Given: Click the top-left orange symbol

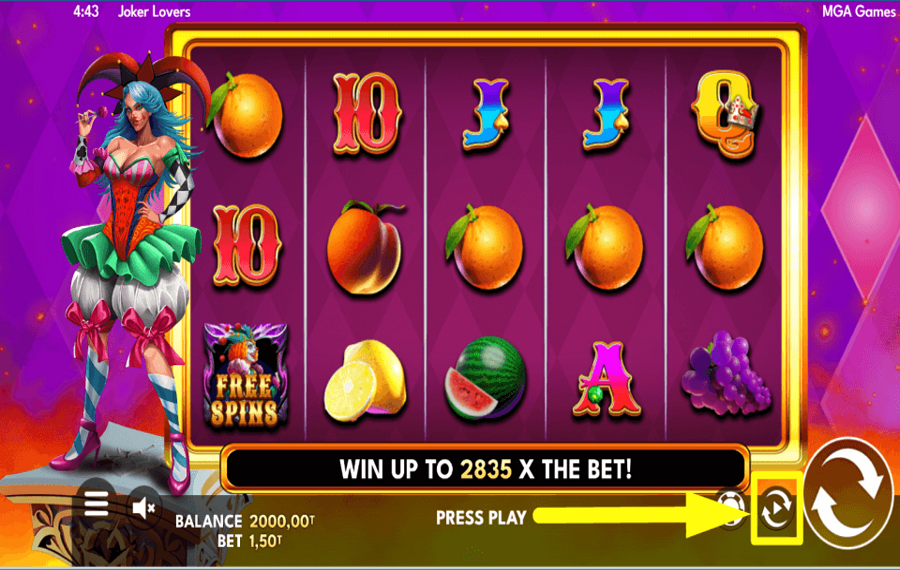Looking at the screenshot, I should [x=246, y=115].
